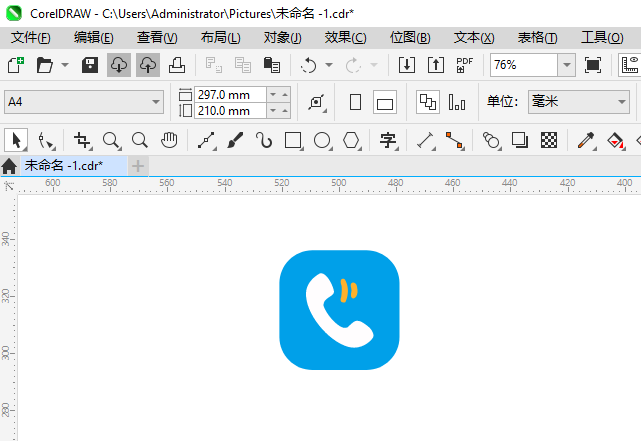Pick the Connector tool
Image resolution: width=641 pixels, height=441 pixels.
click(455, 141)
